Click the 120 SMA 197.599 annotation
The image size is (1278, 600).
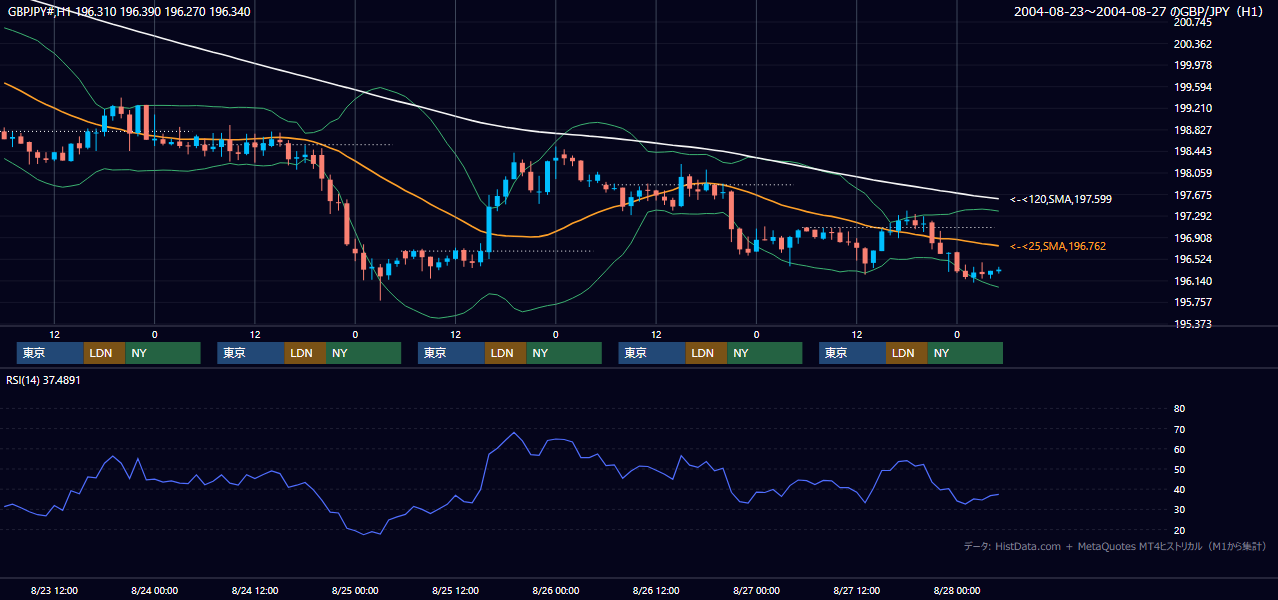click(x=1061, y=200)
